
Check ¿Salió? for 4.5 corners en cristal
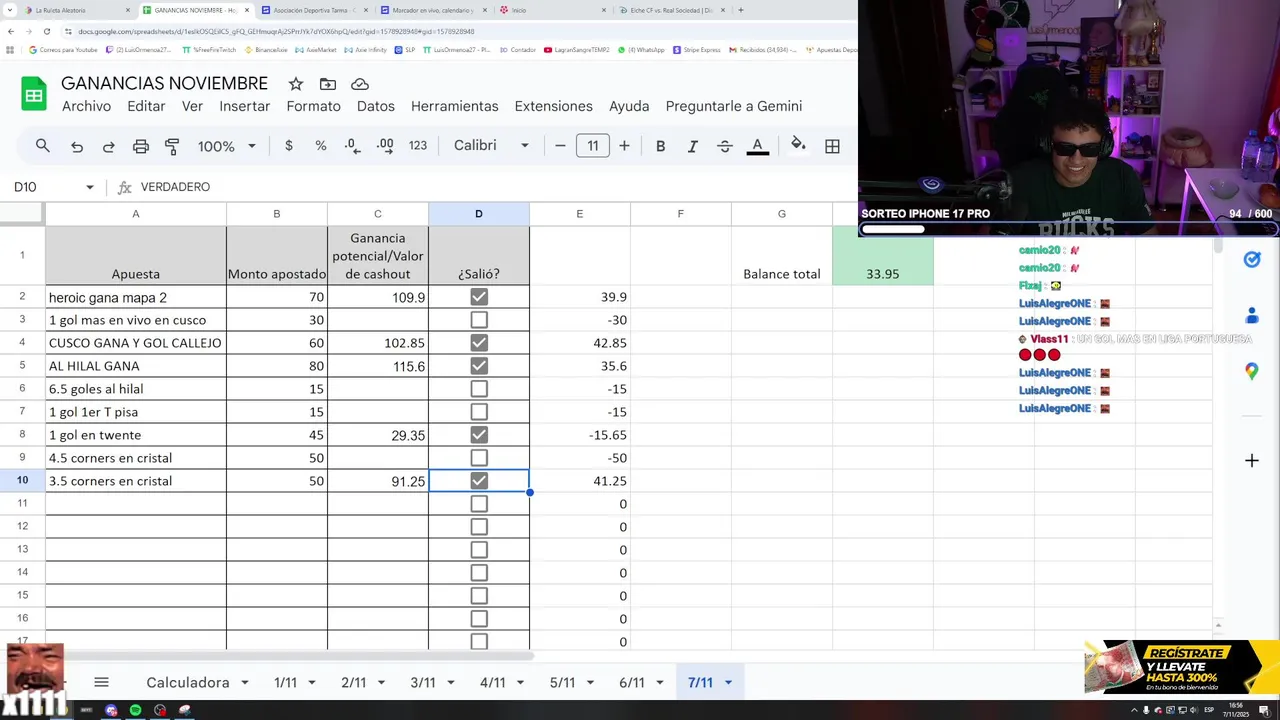(479, 458)
